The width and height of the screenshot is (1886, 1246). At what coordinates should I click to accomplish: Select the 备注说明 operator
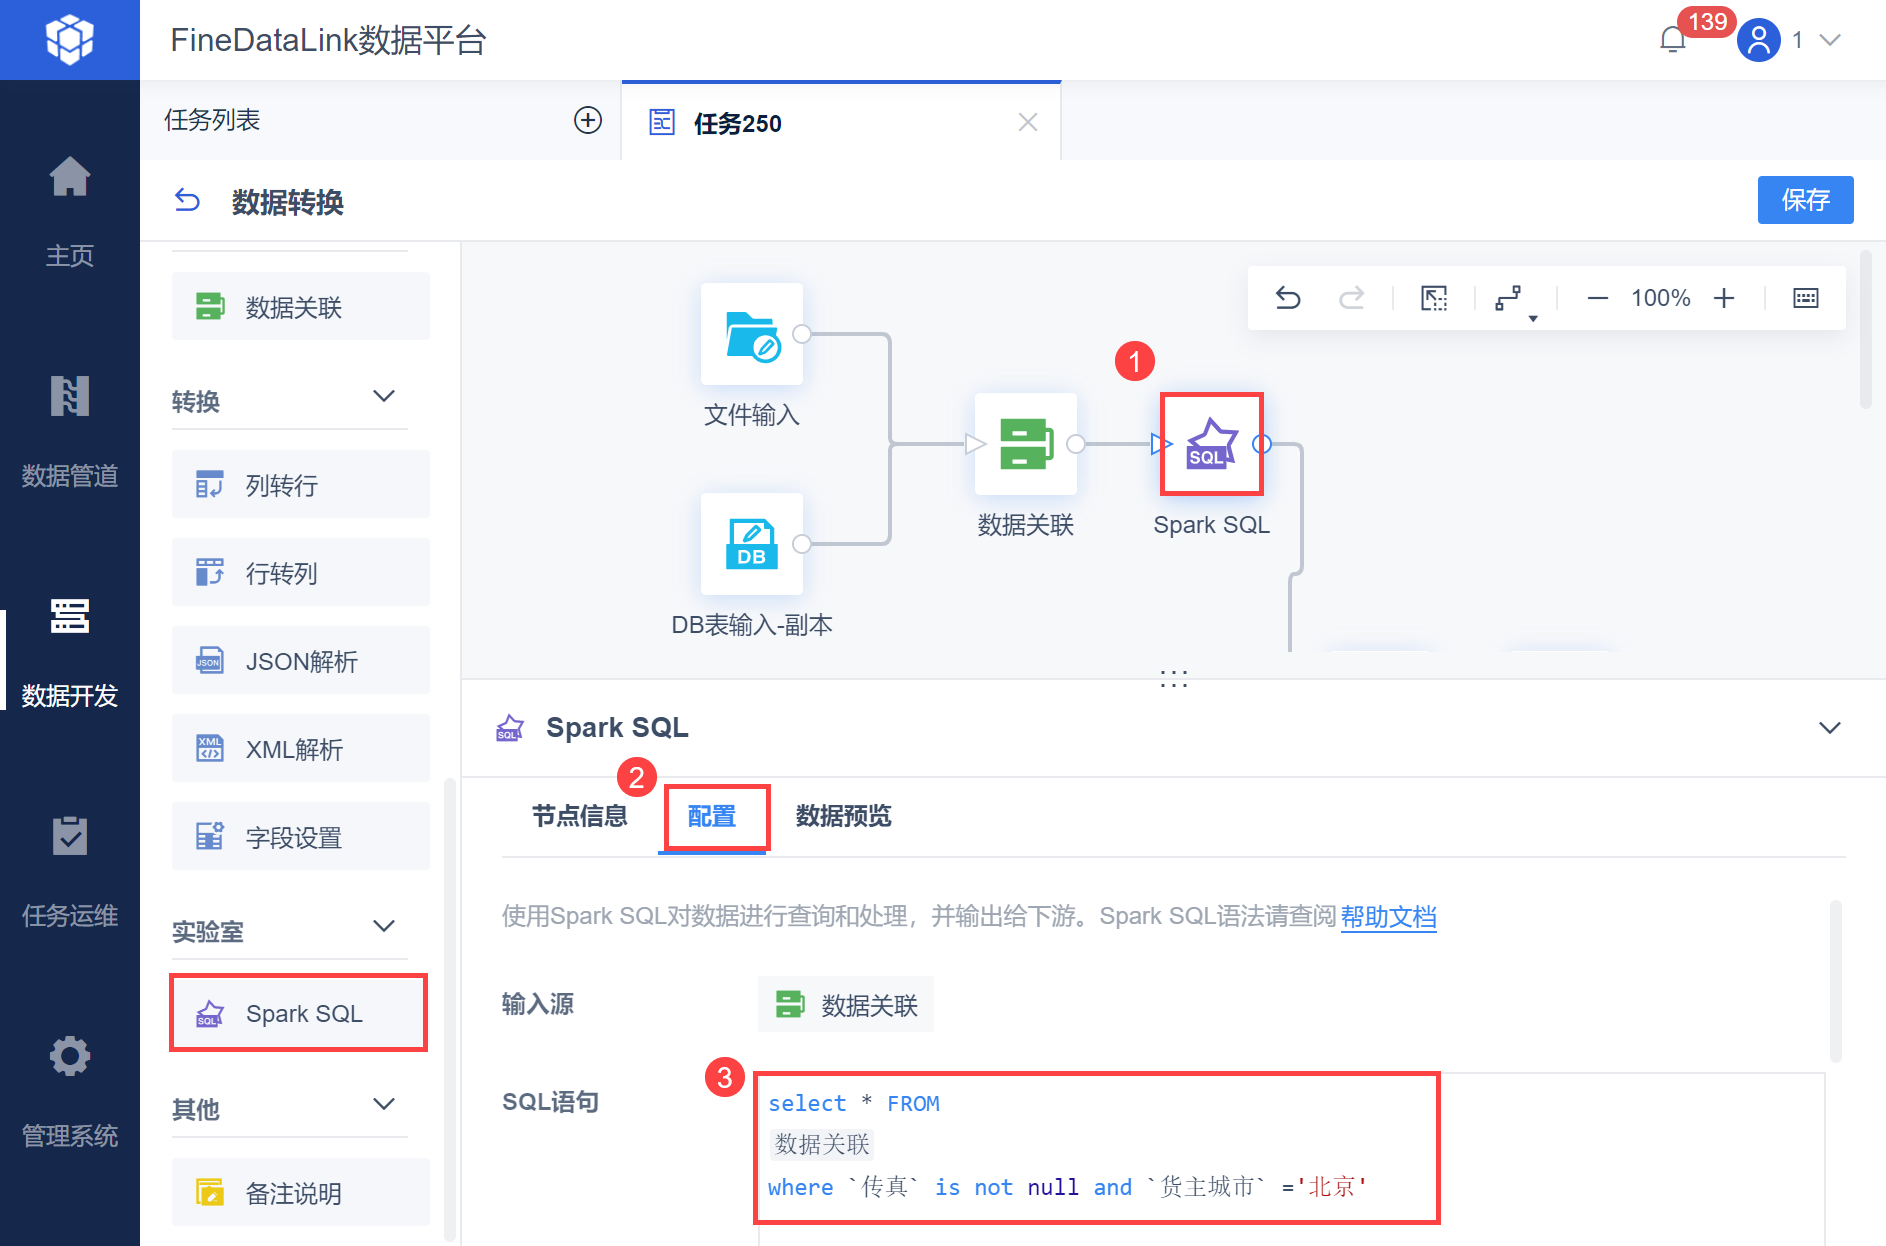[301, 1193]
